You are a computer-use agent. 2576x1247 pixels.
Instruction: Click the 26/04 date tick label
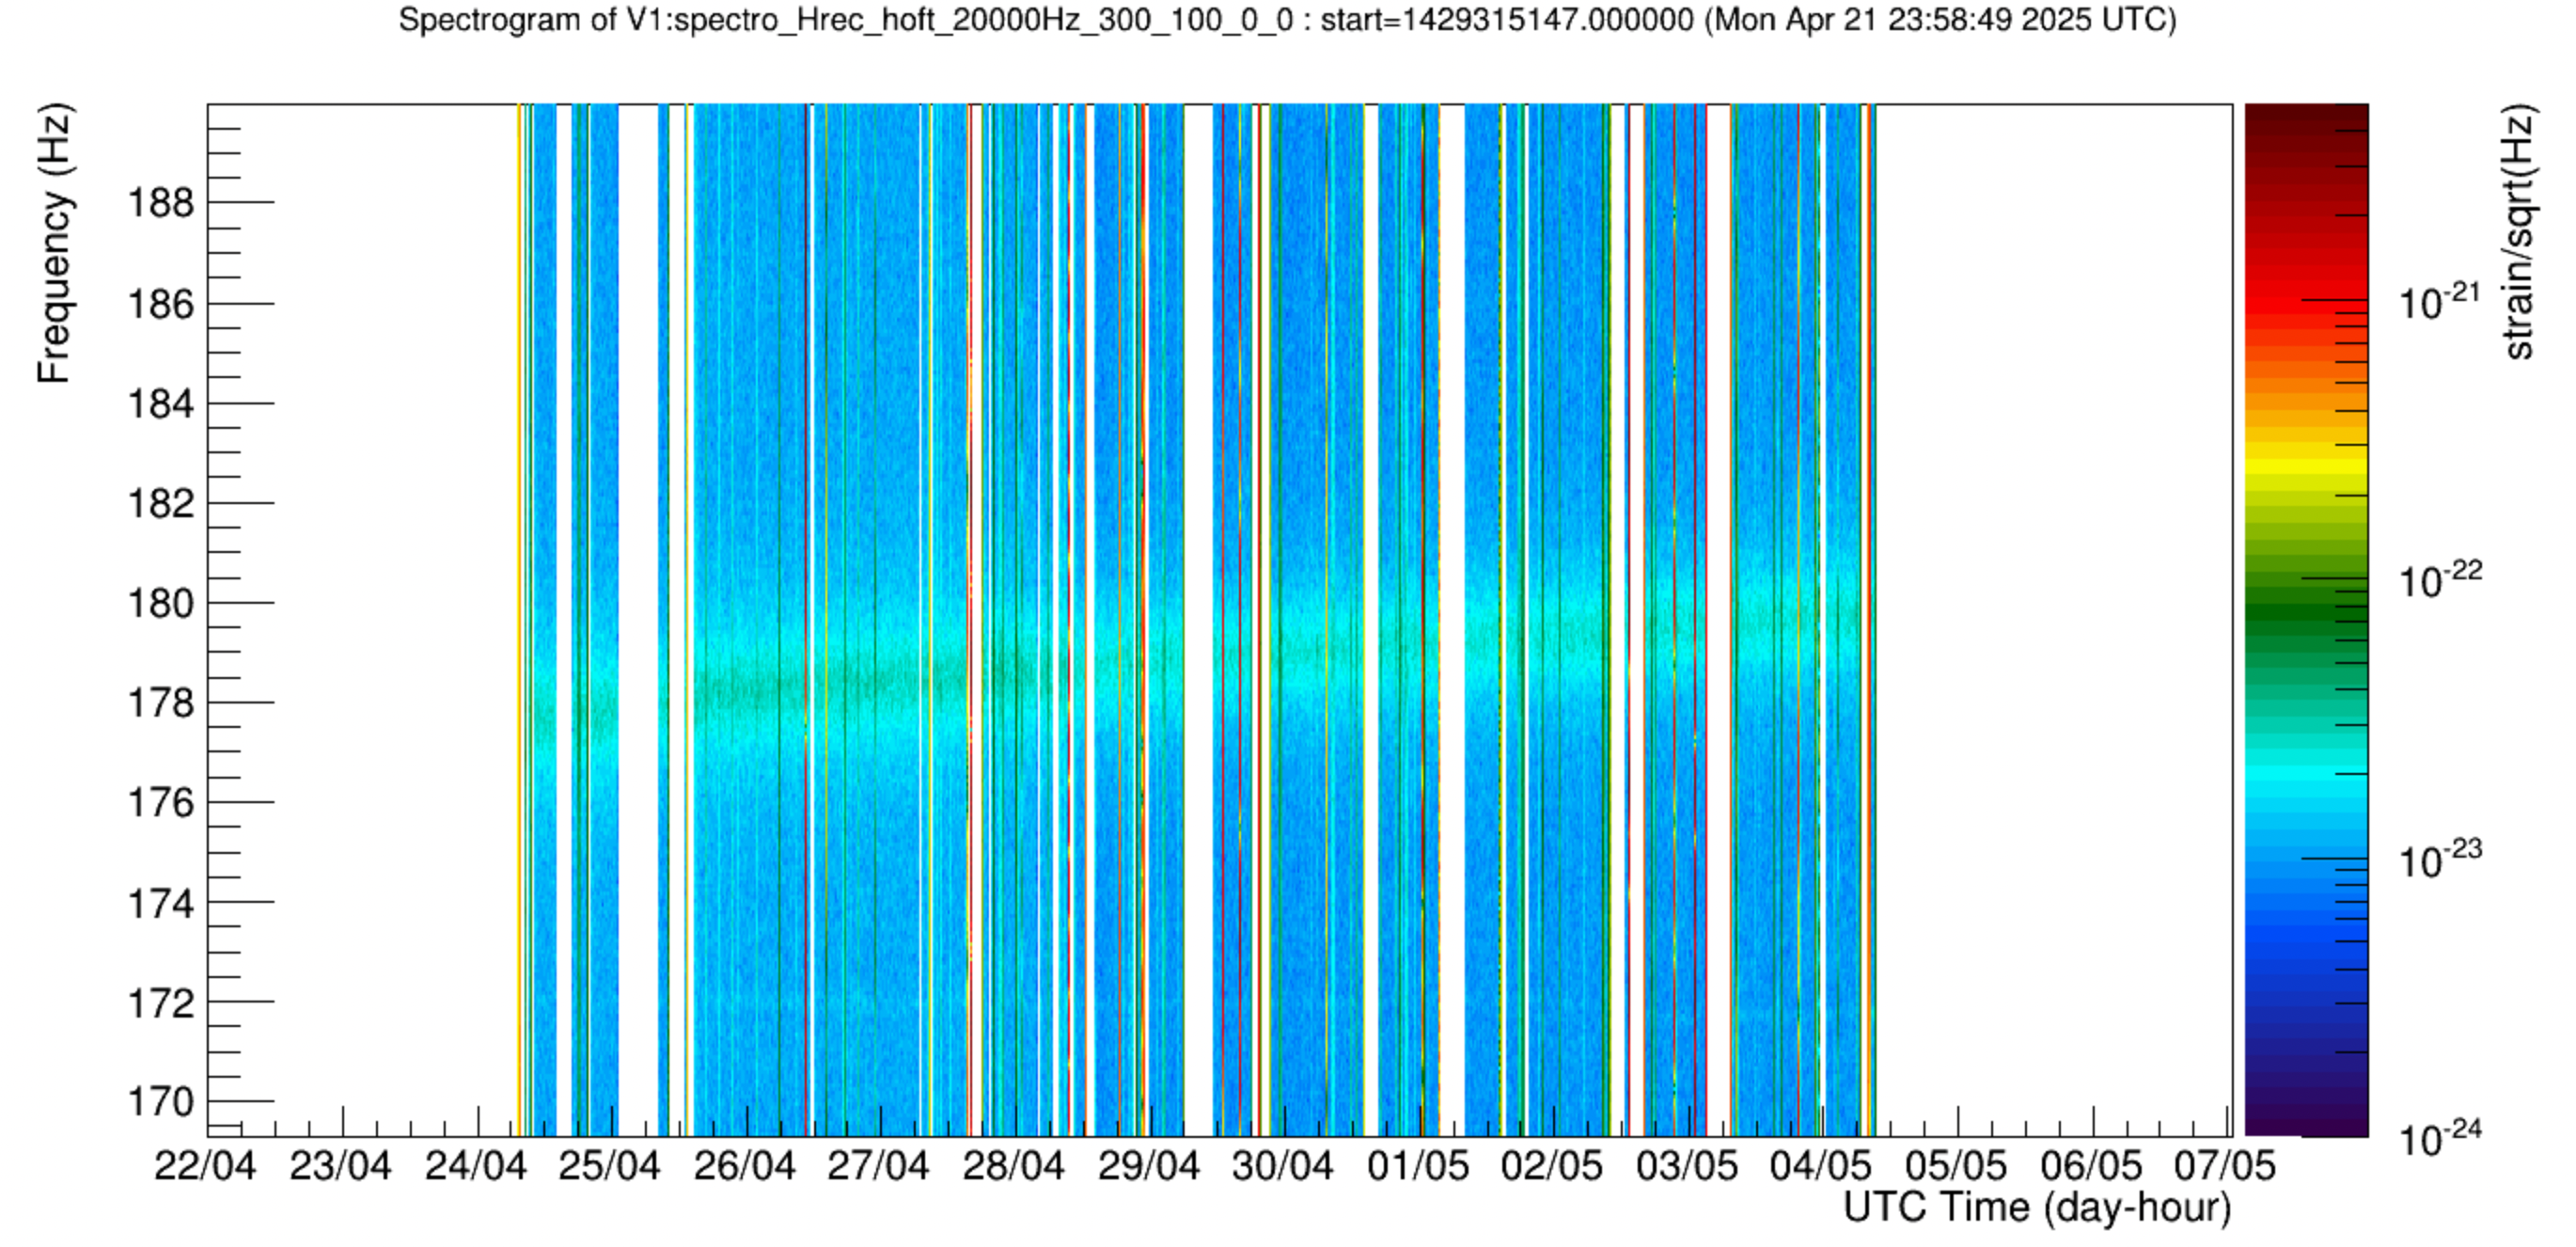744,1166
